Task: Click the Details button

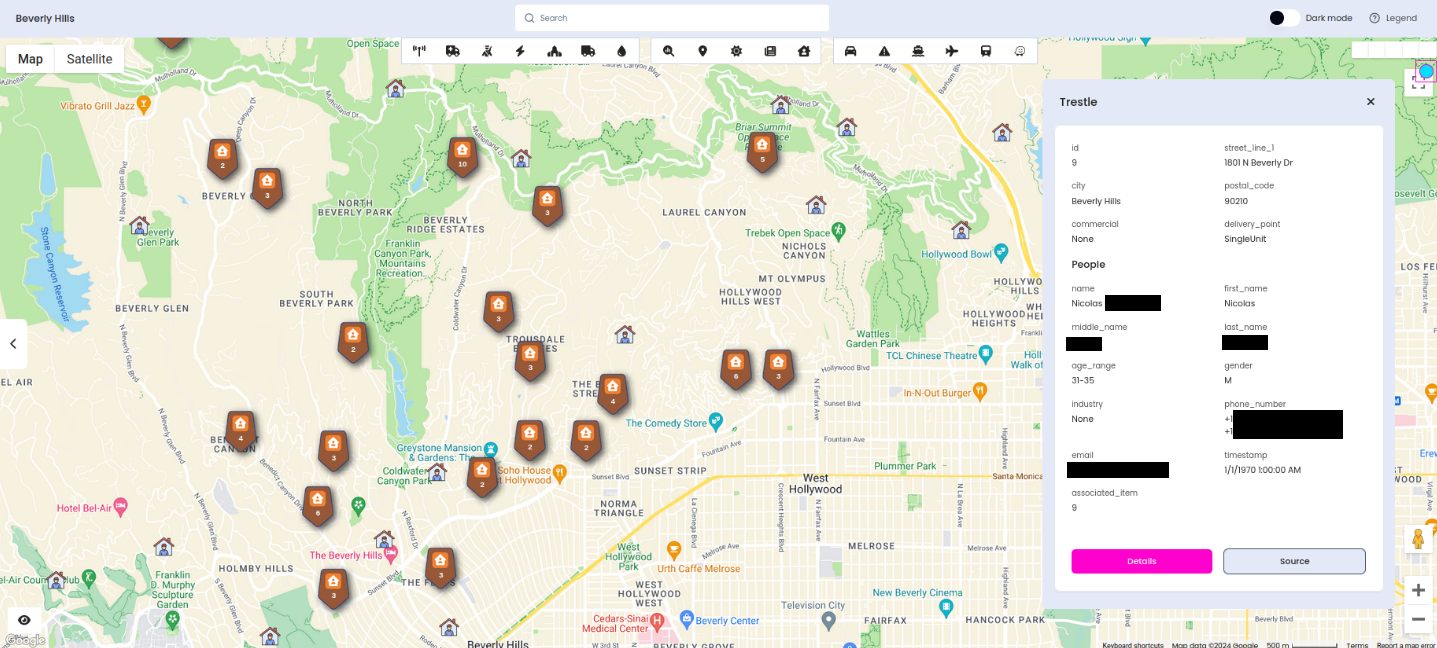Action: (1141, 561)
